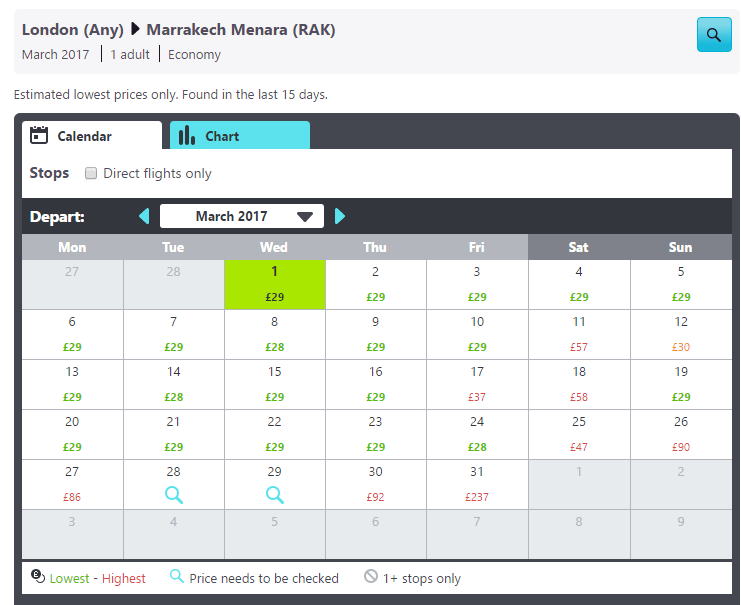Select March 26 fare £90

681,435
